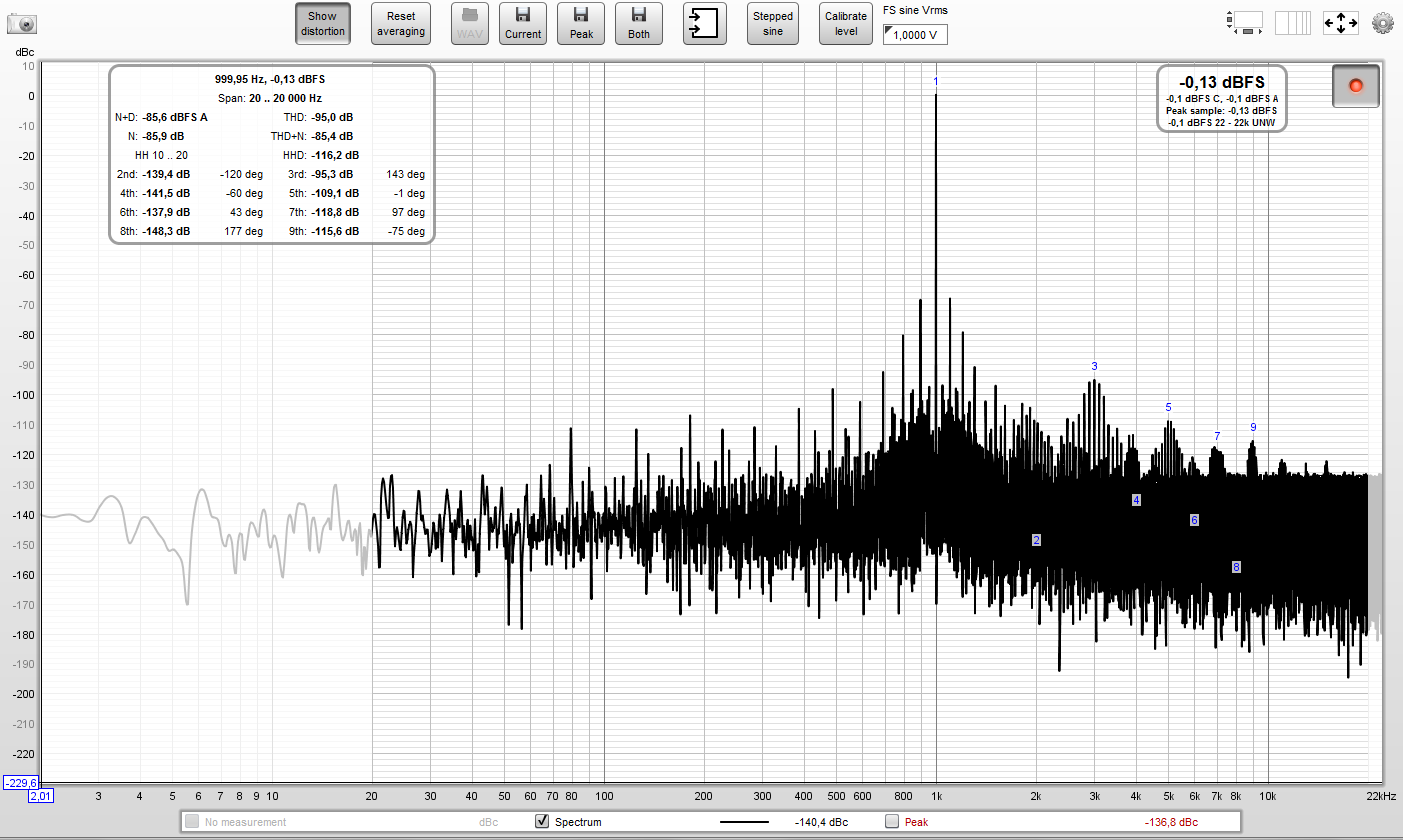The width and height of the screenshot is (1403, 840).
Task: Click the -229,6 Y-axis limit field
Action: pyautogui.click(x=20, y=783)
